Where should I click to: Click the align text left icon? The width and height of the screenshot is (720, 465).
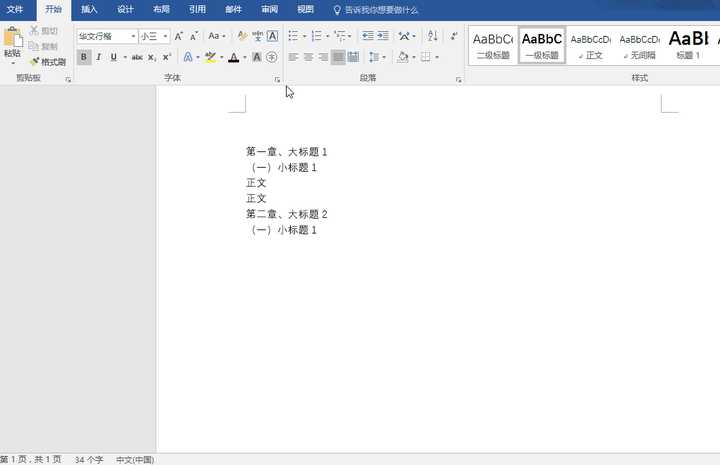(293, 57)
